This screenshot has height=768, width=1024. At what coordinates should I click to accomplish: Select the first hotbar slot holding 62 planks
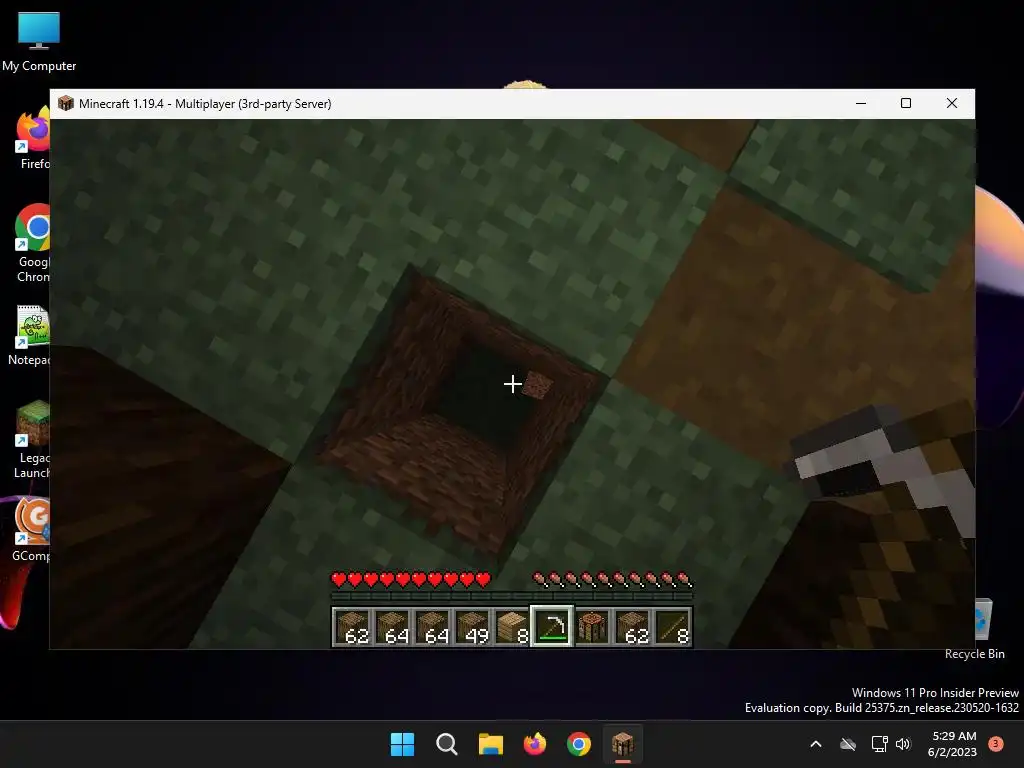click(353, 627)
